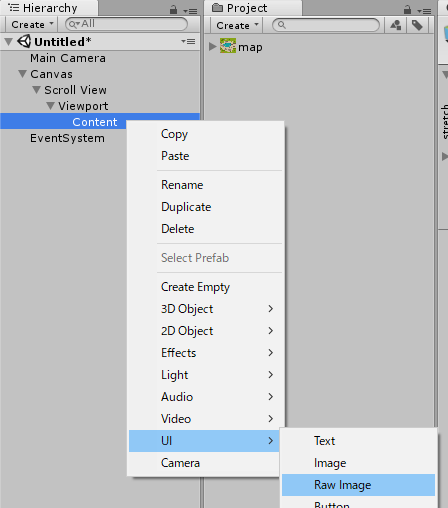Screen dimensions: 448x508
Task: Select Main Camera in the Hierarchy
Action: pos(68,58)
